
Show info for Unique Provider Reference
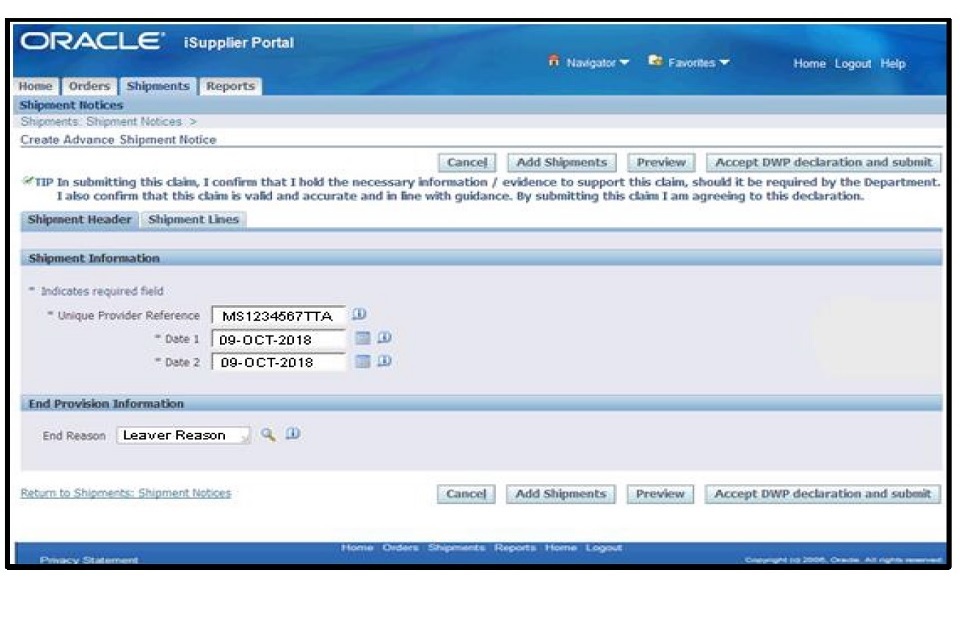pyautogui.click(x=360, y=315)
